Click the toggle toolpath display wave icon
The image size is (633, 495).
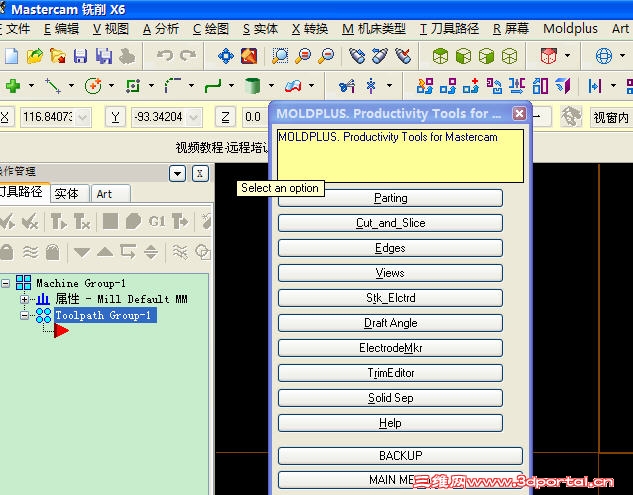30,252
